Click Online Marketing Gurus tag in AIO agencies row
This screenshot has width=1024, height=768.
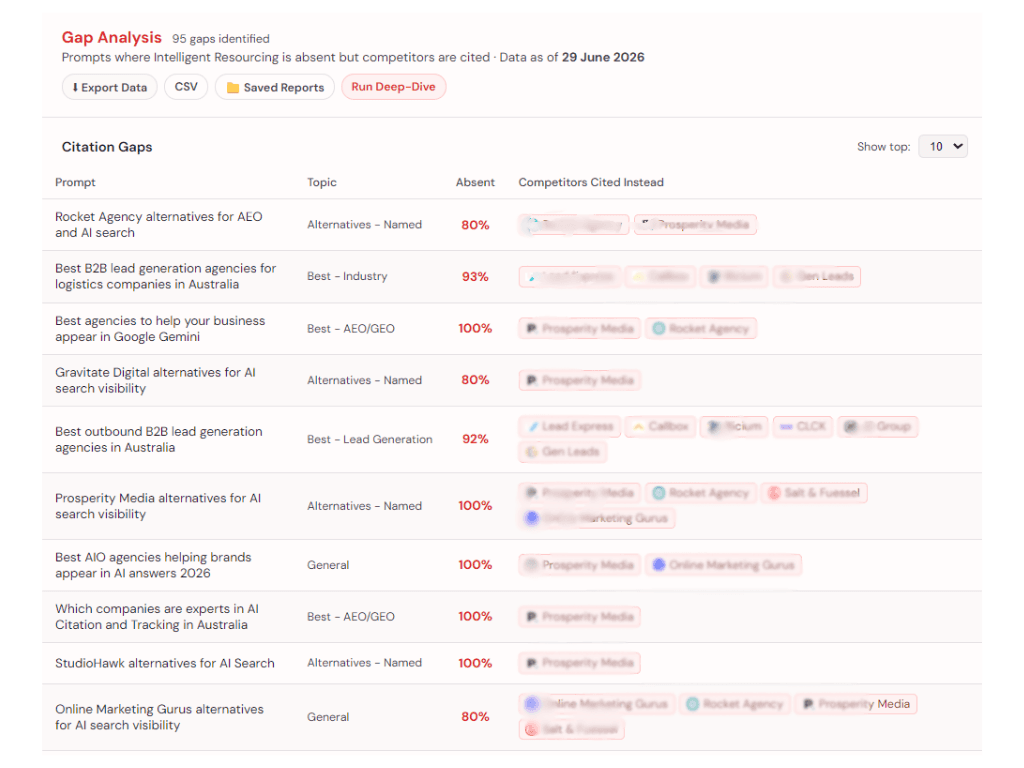pyautogui.click(x=724, y=565)
